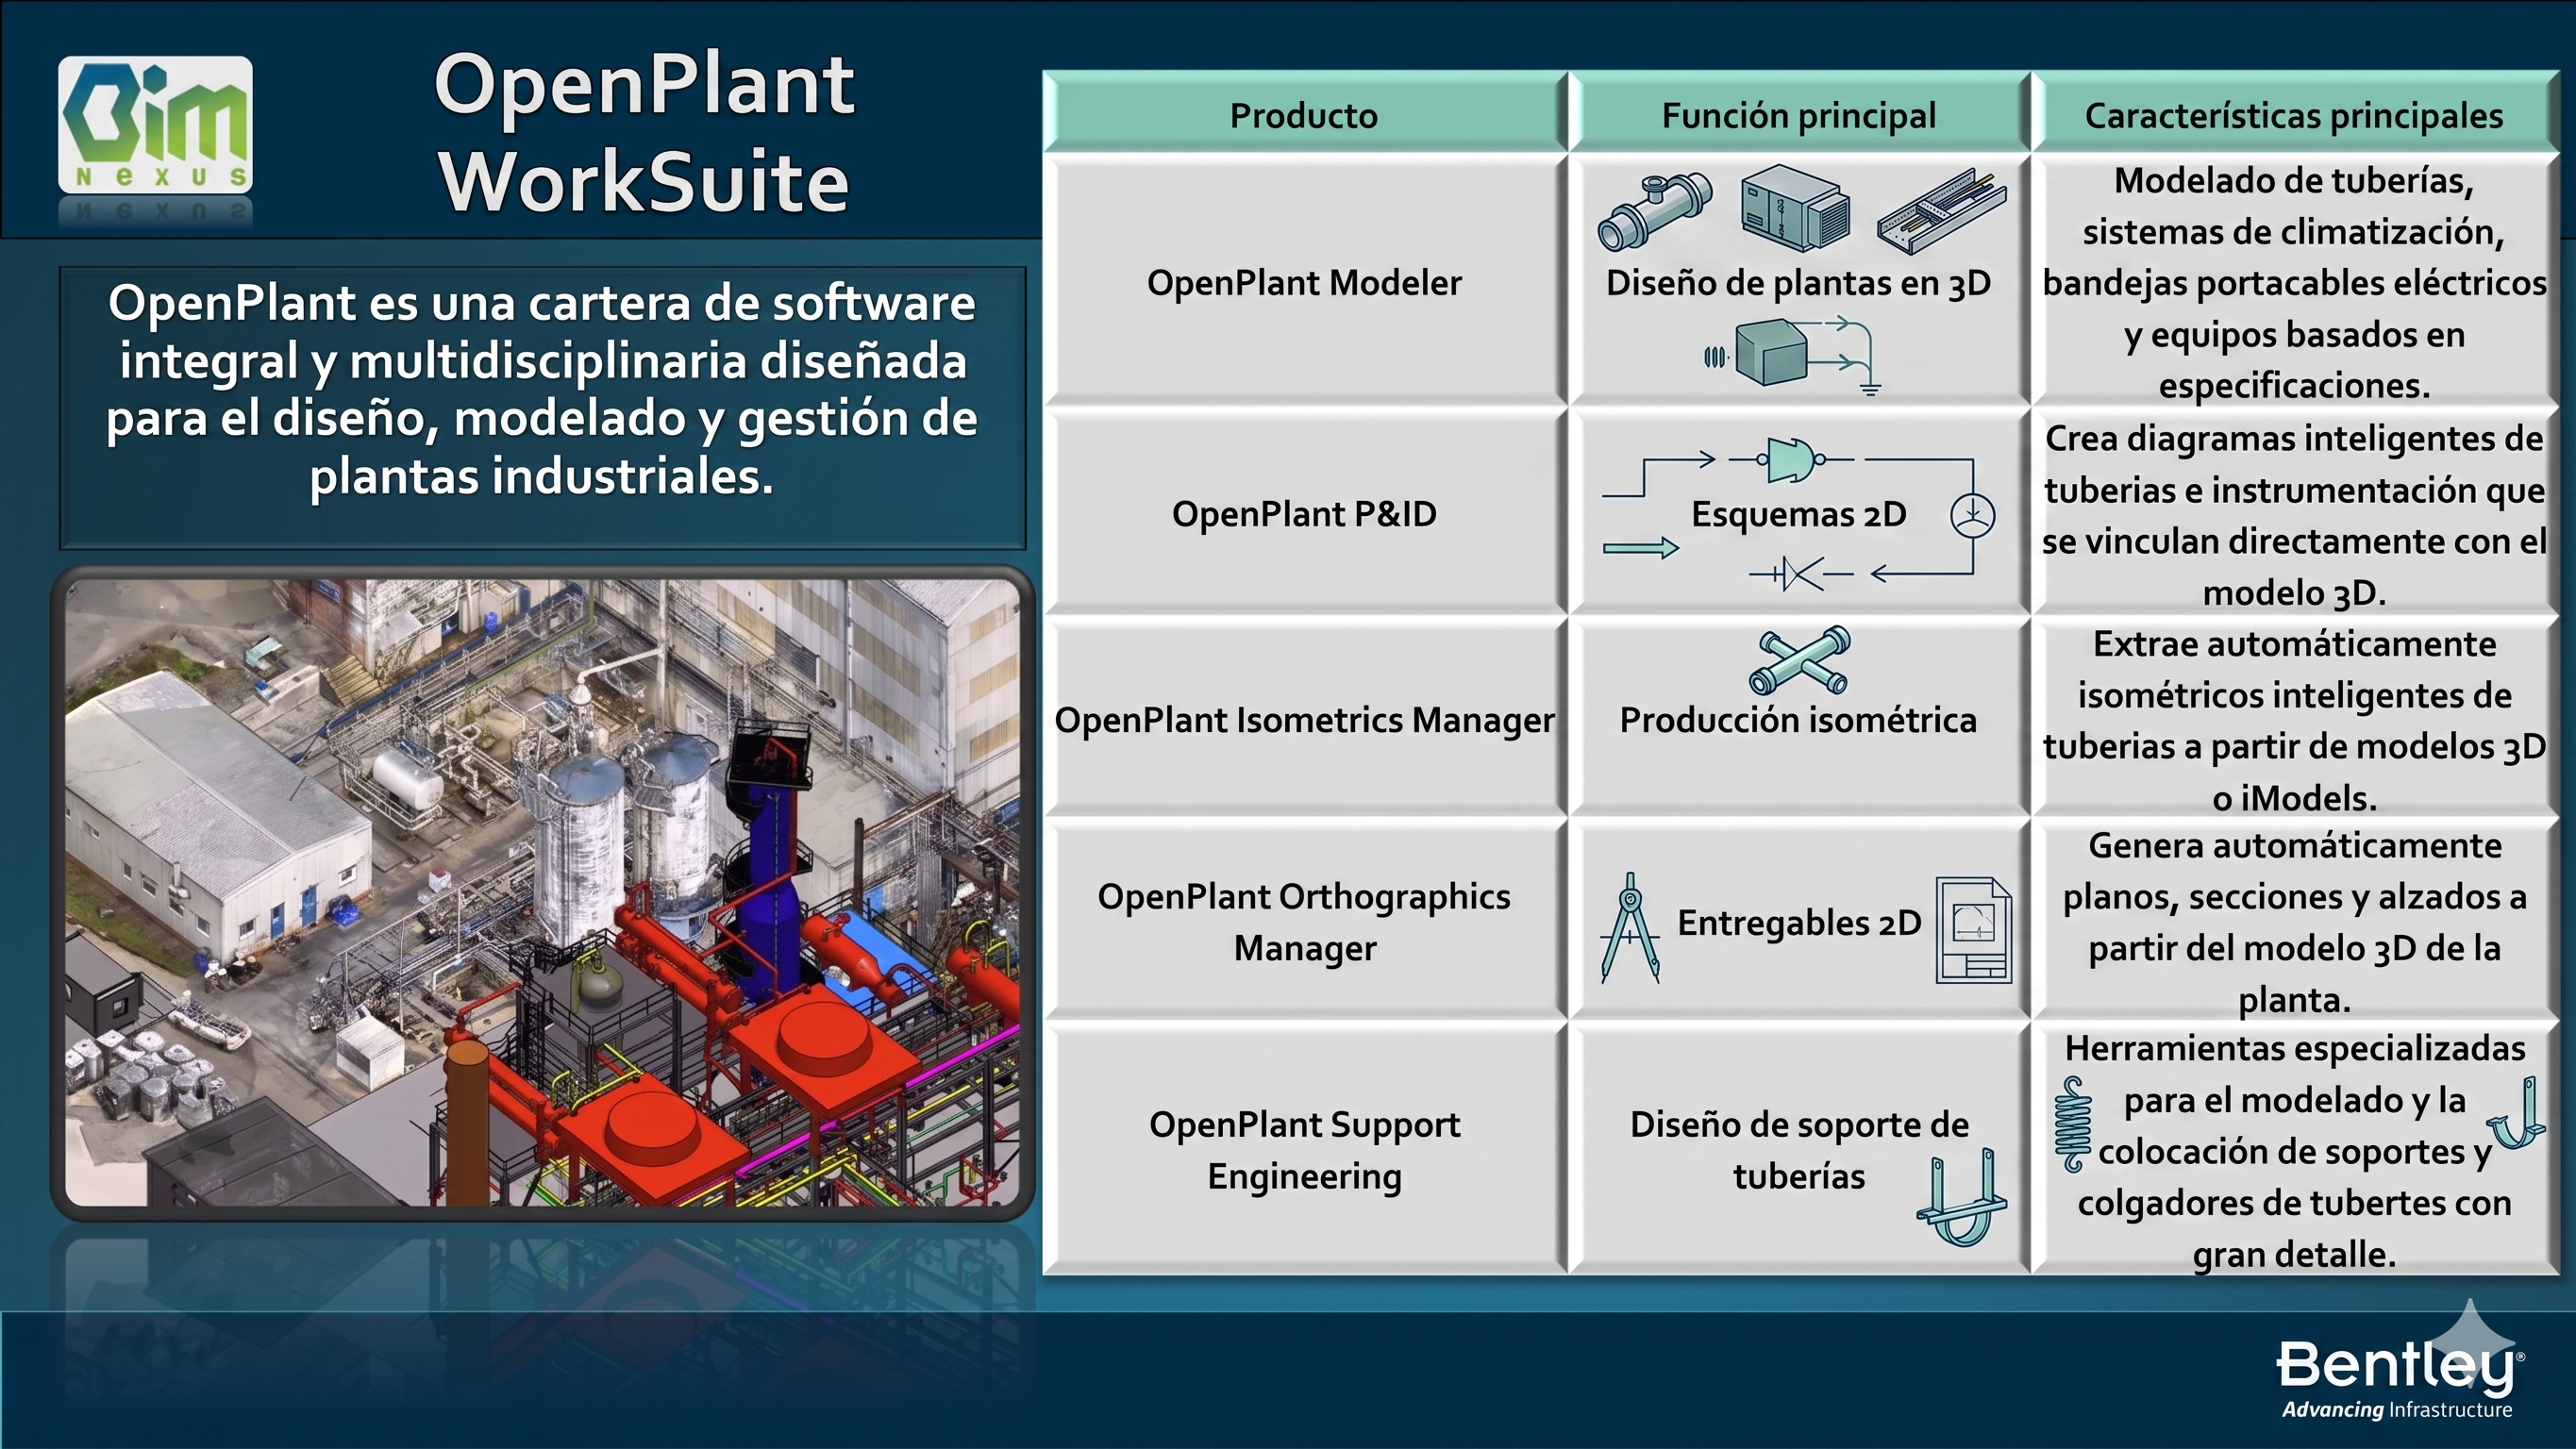Click the BIM Nexus logo

coord(155,125)
